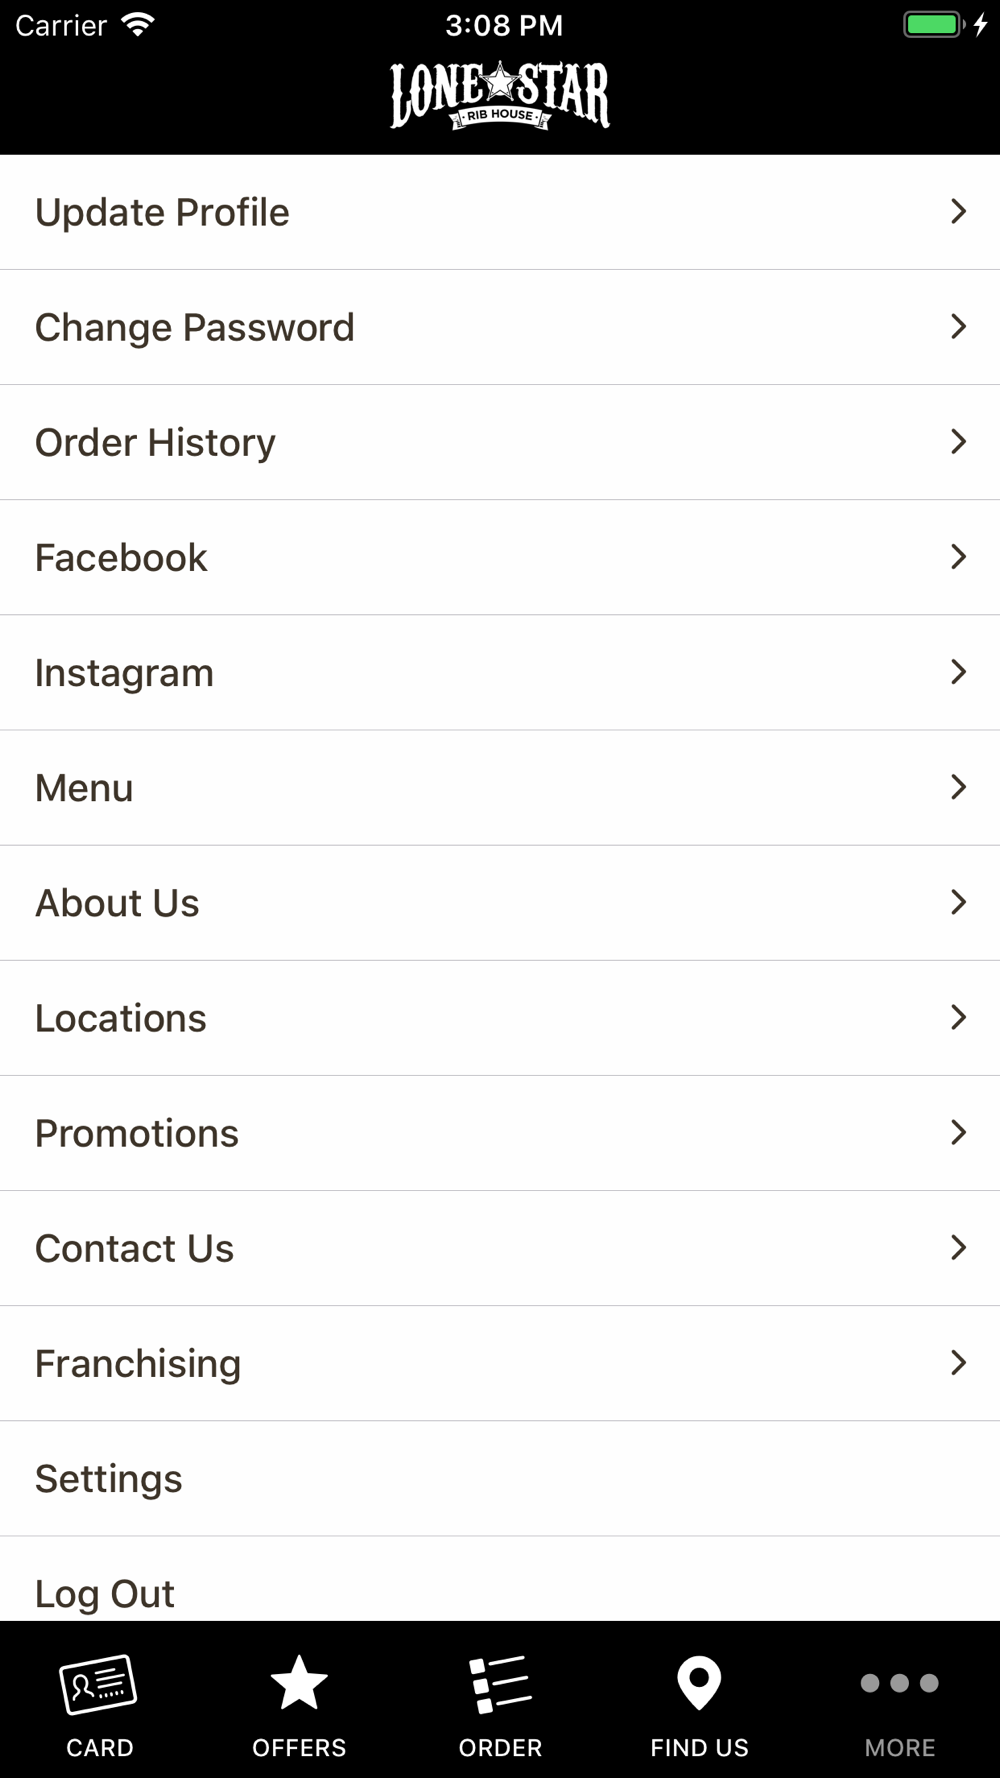Tap the Lone Star Rib House logo

(500, 96)
